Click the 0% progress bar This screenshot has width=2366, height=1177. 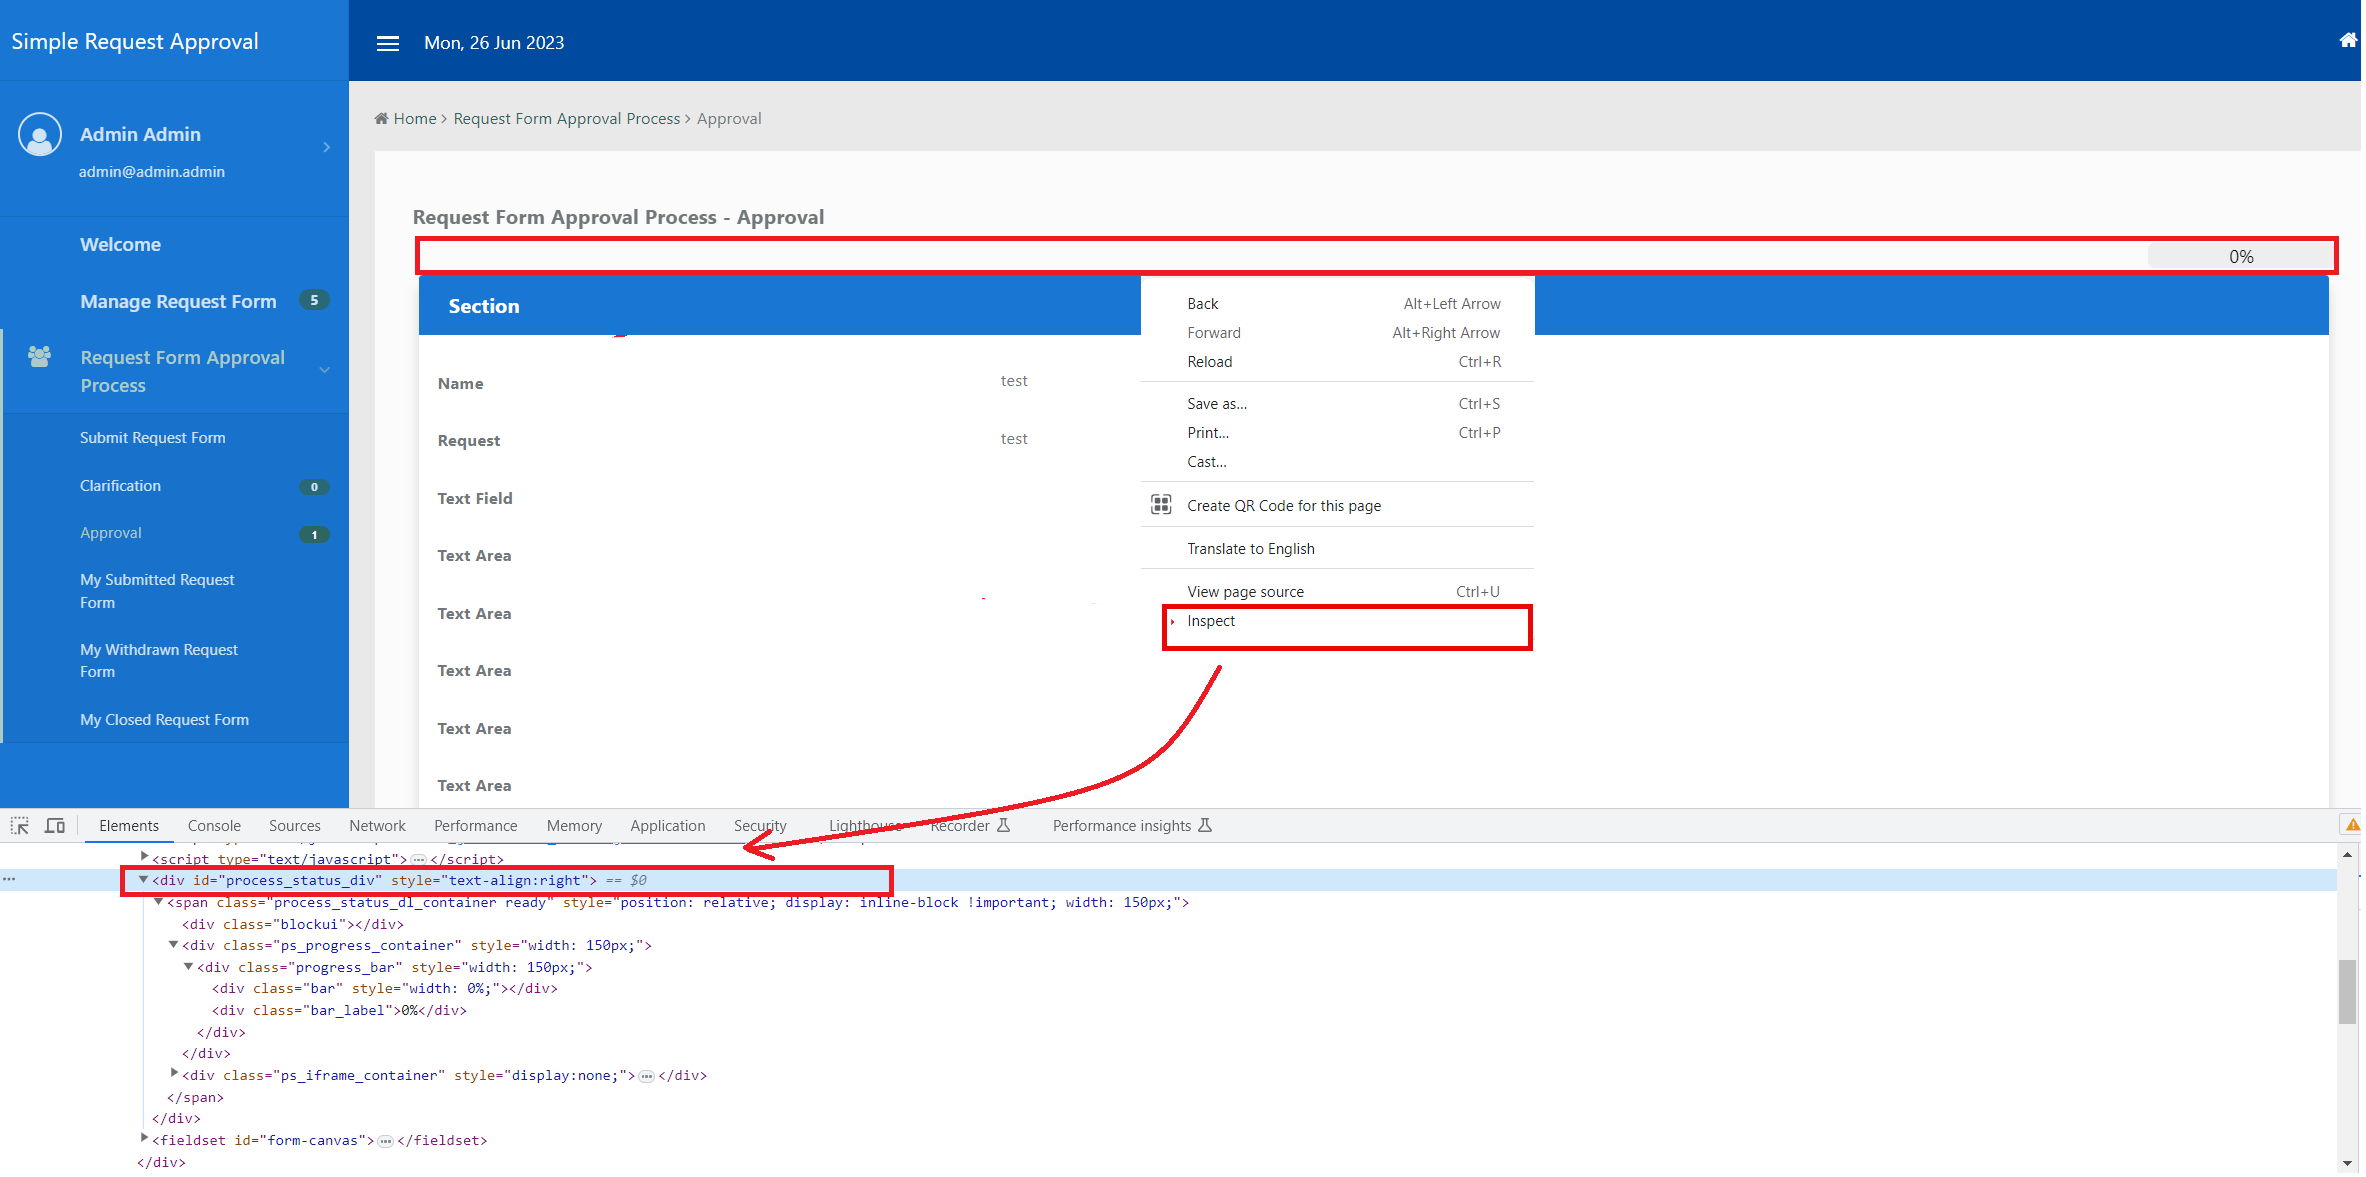pyautogui.click(x=2240, y=257)
